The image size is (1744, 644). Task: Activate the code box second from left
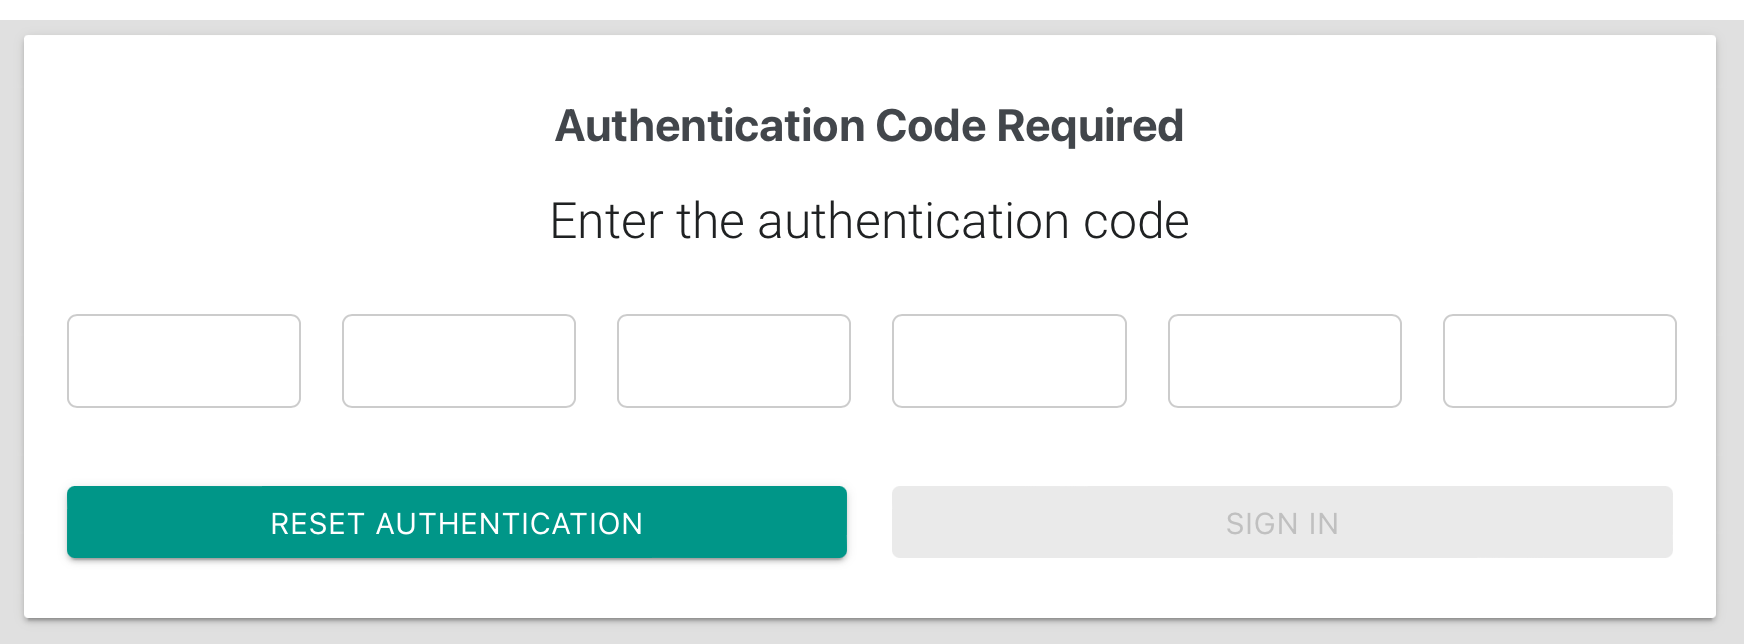459,361
